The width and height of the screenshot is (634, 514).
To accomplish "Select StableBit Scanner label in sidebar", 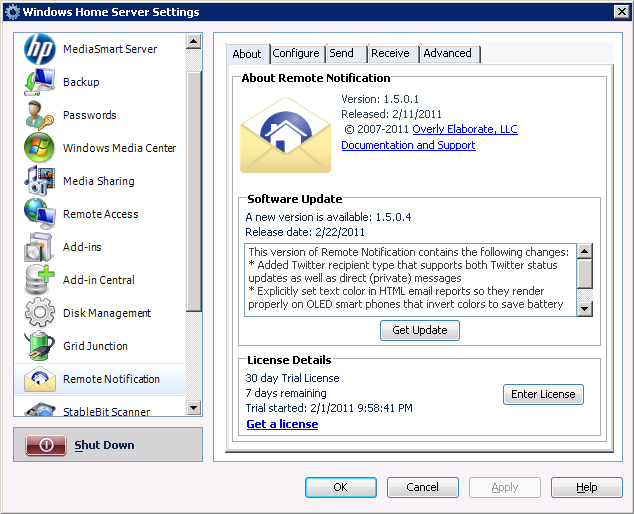I will pyautogui.click(x=106, y=412).
